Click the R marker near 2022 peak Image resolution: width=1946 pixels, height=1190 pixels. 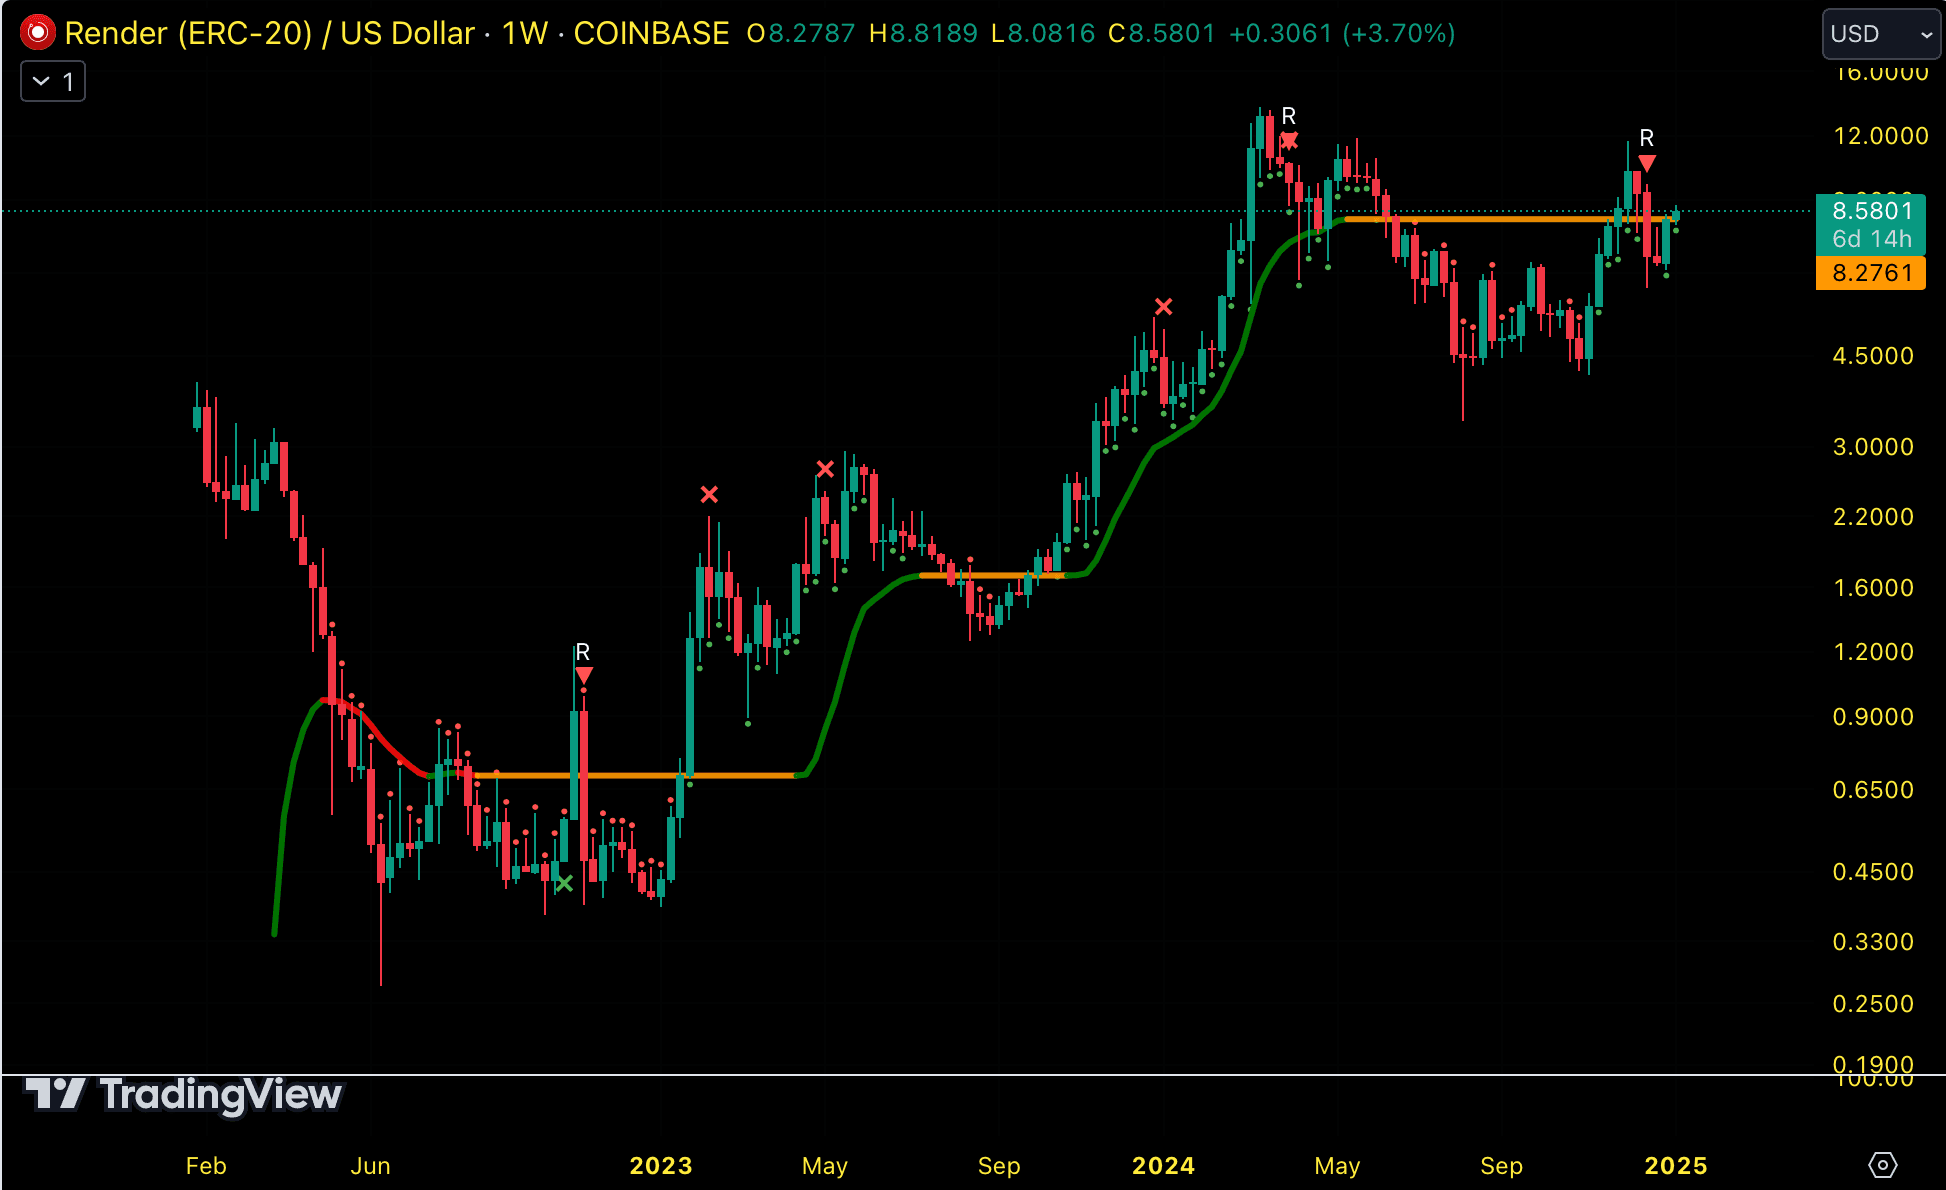583,652
